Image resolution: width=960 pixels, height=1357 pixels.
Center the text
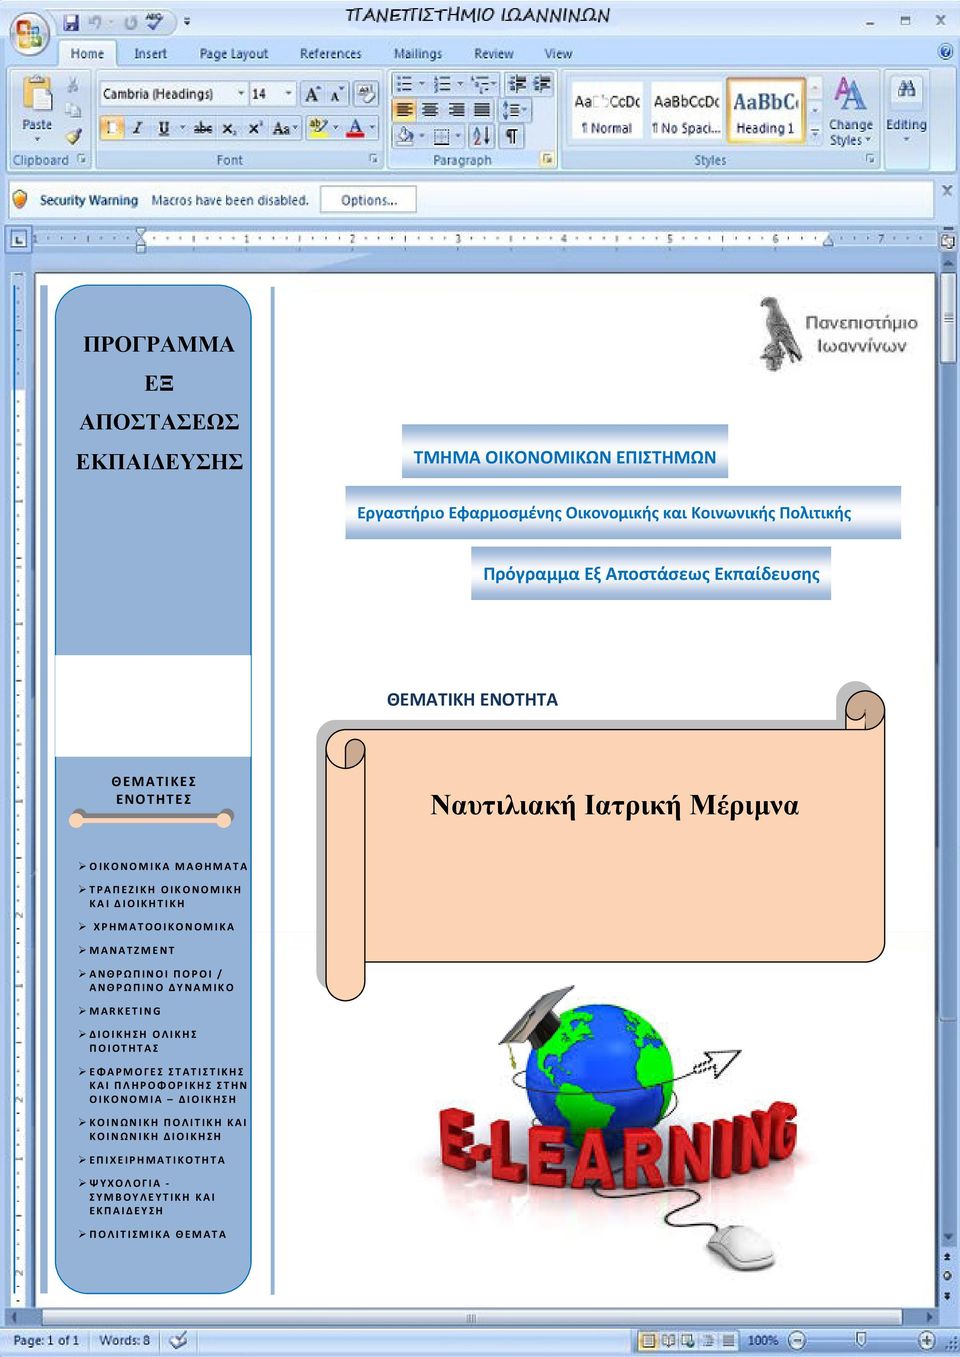(430, 110)
